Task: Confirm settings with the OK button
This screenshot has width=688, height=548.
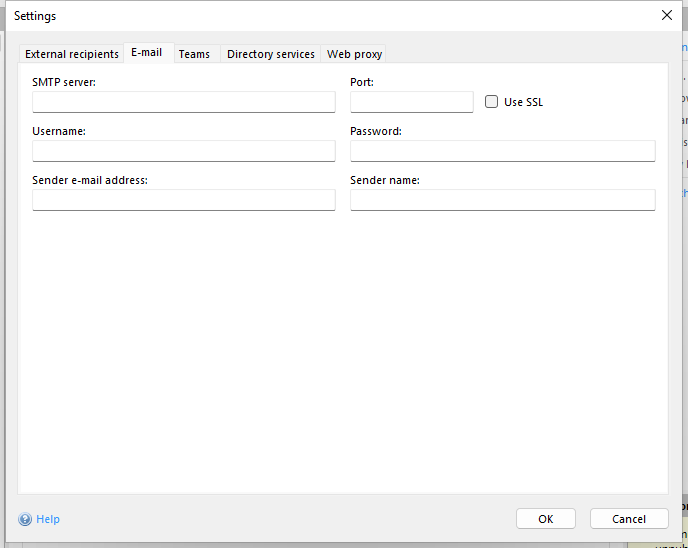Action: tap(545, 519)
